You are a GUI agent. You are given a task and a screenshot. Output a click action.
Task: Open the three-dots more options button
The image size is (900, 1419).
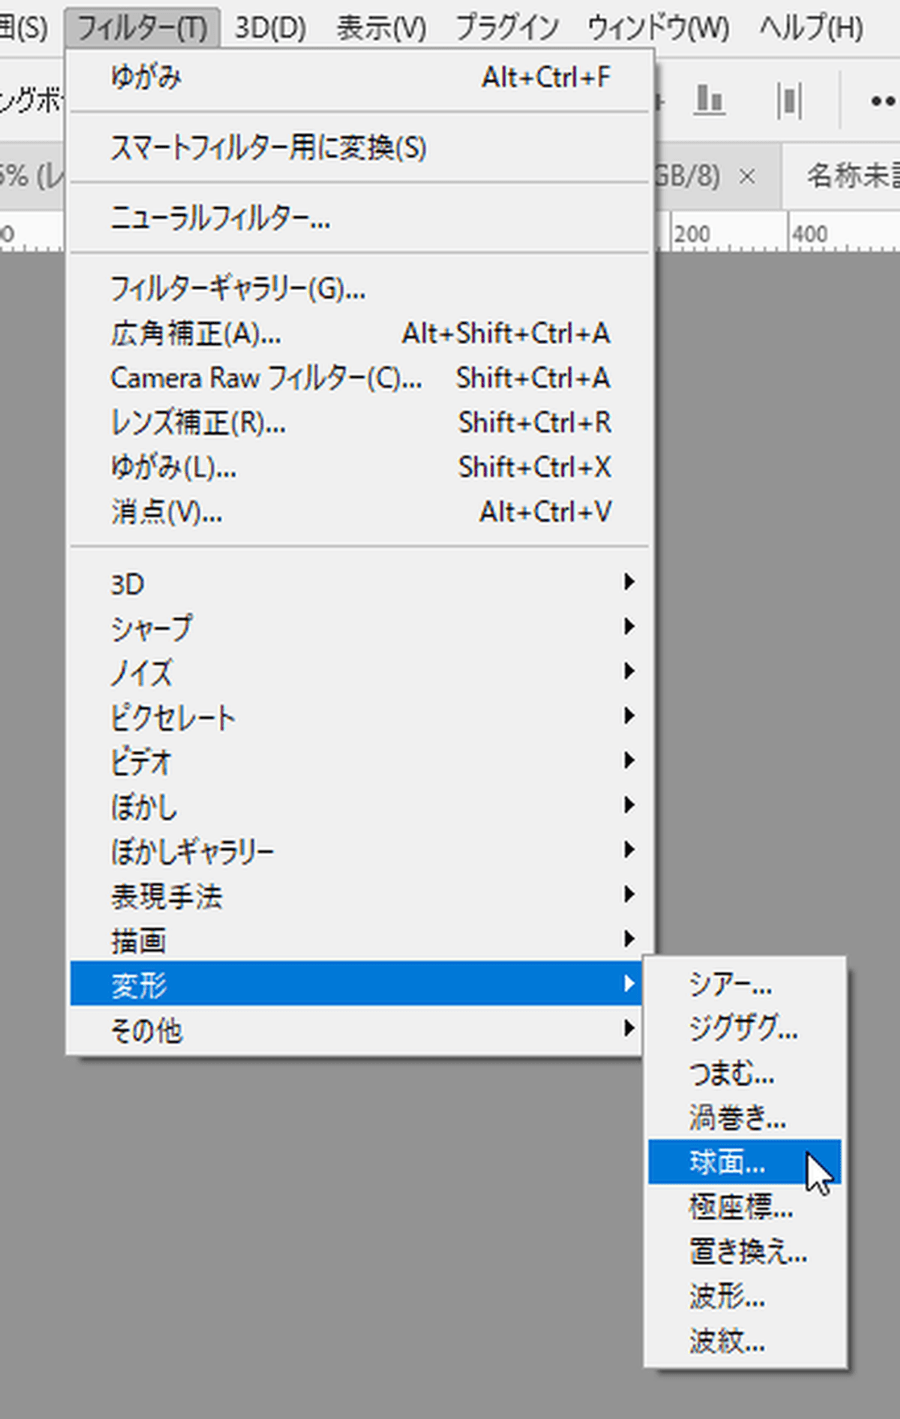click(x=881, y=101)
